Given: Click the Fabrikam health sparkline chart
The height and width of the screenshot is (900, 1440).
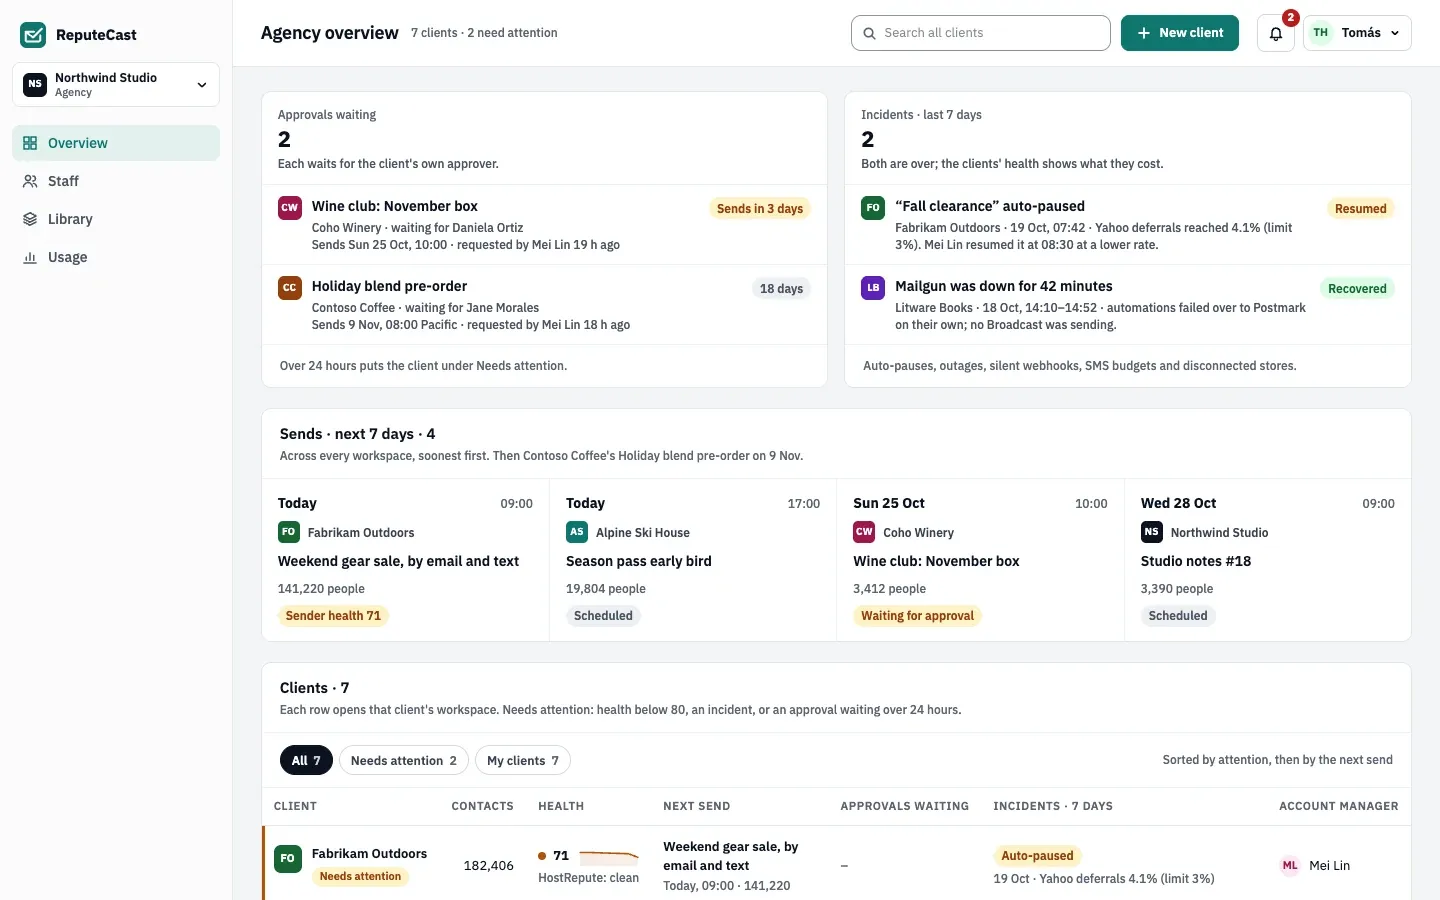Looking at the screenshot, I should point(609,857).
